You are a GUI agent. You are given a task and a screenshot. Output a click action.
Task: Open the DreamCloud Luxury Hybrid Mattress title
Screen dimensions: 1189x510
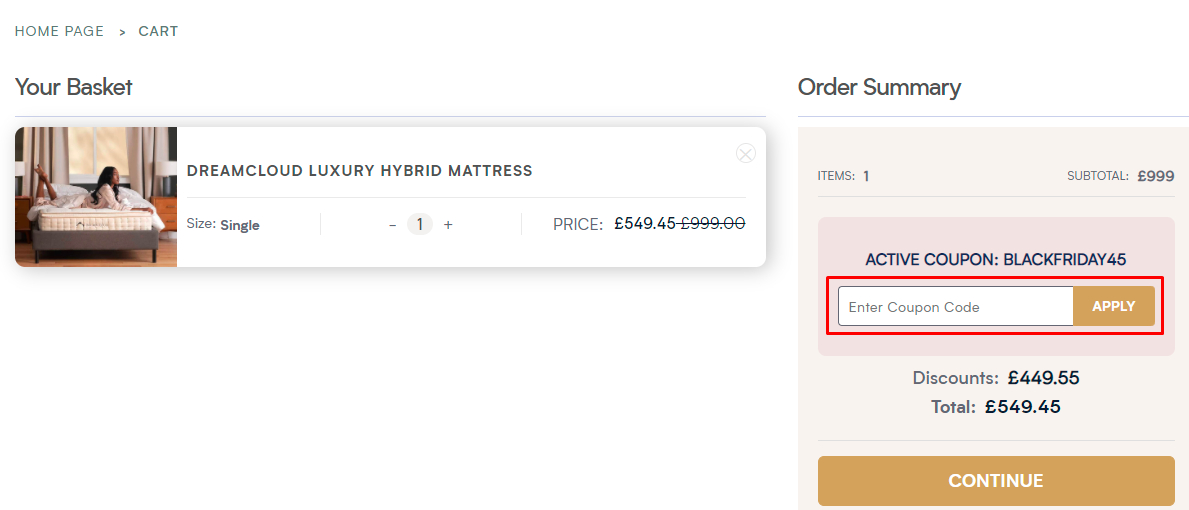360,171
